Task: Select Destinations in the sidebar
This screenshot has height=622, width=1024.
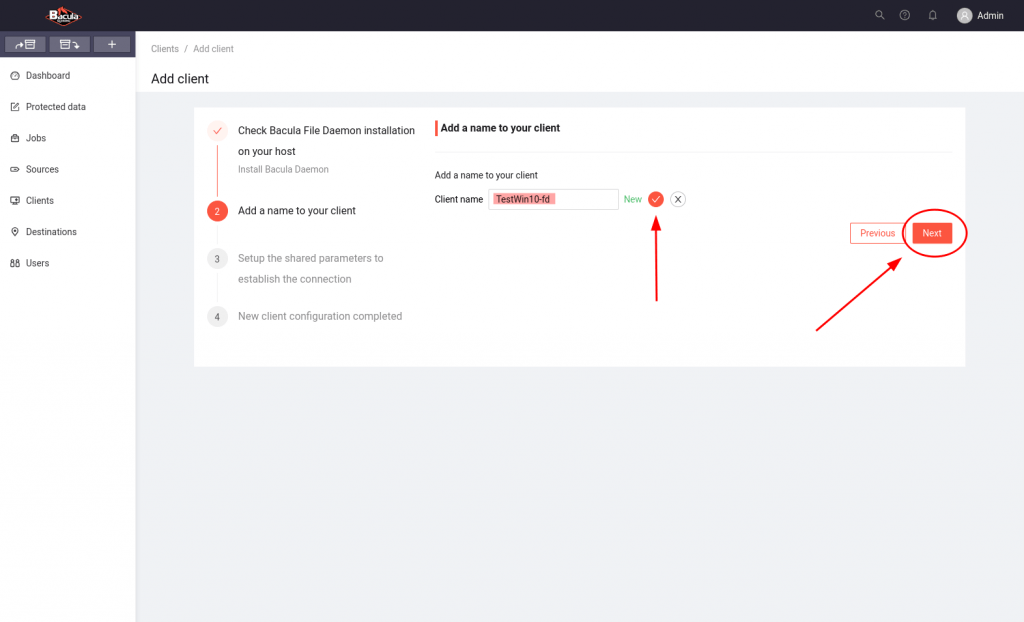Action: pyautogui.click(x=50, y=232)
